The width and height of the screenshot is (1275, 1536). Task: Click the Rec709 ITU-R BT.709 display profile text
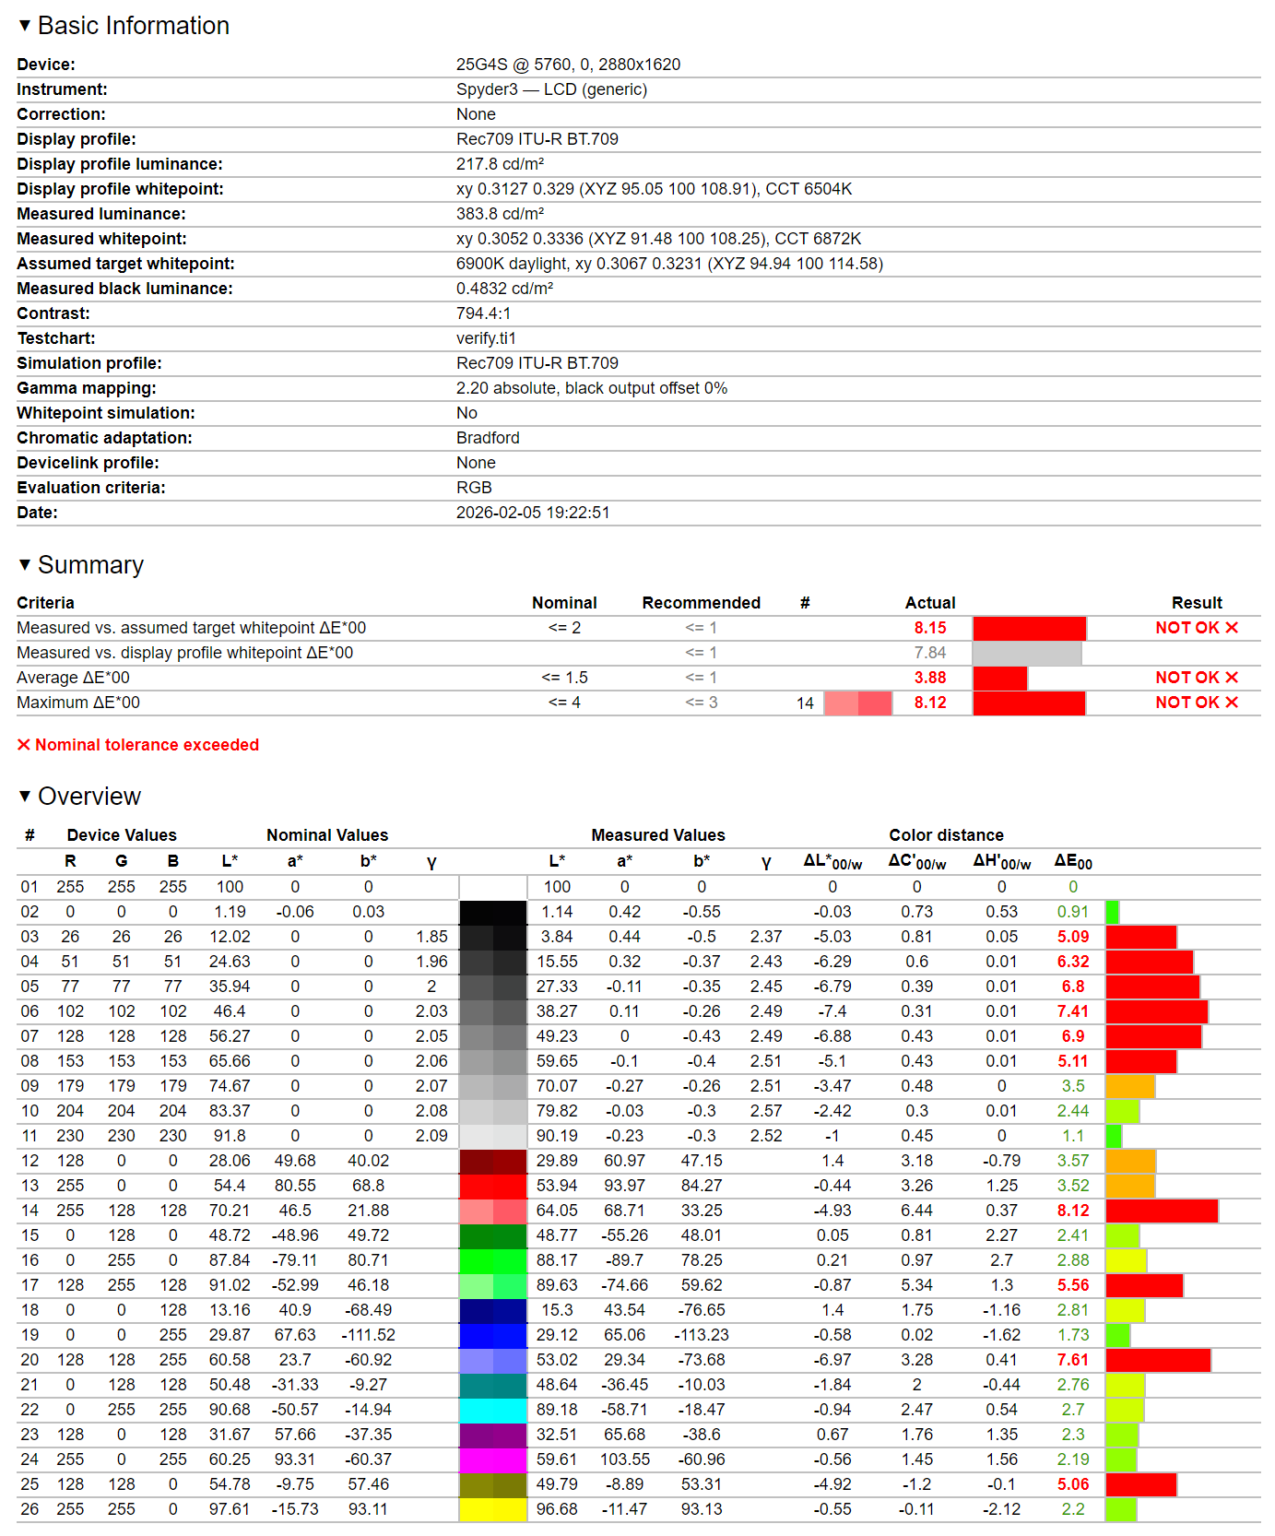pos(535,138)
